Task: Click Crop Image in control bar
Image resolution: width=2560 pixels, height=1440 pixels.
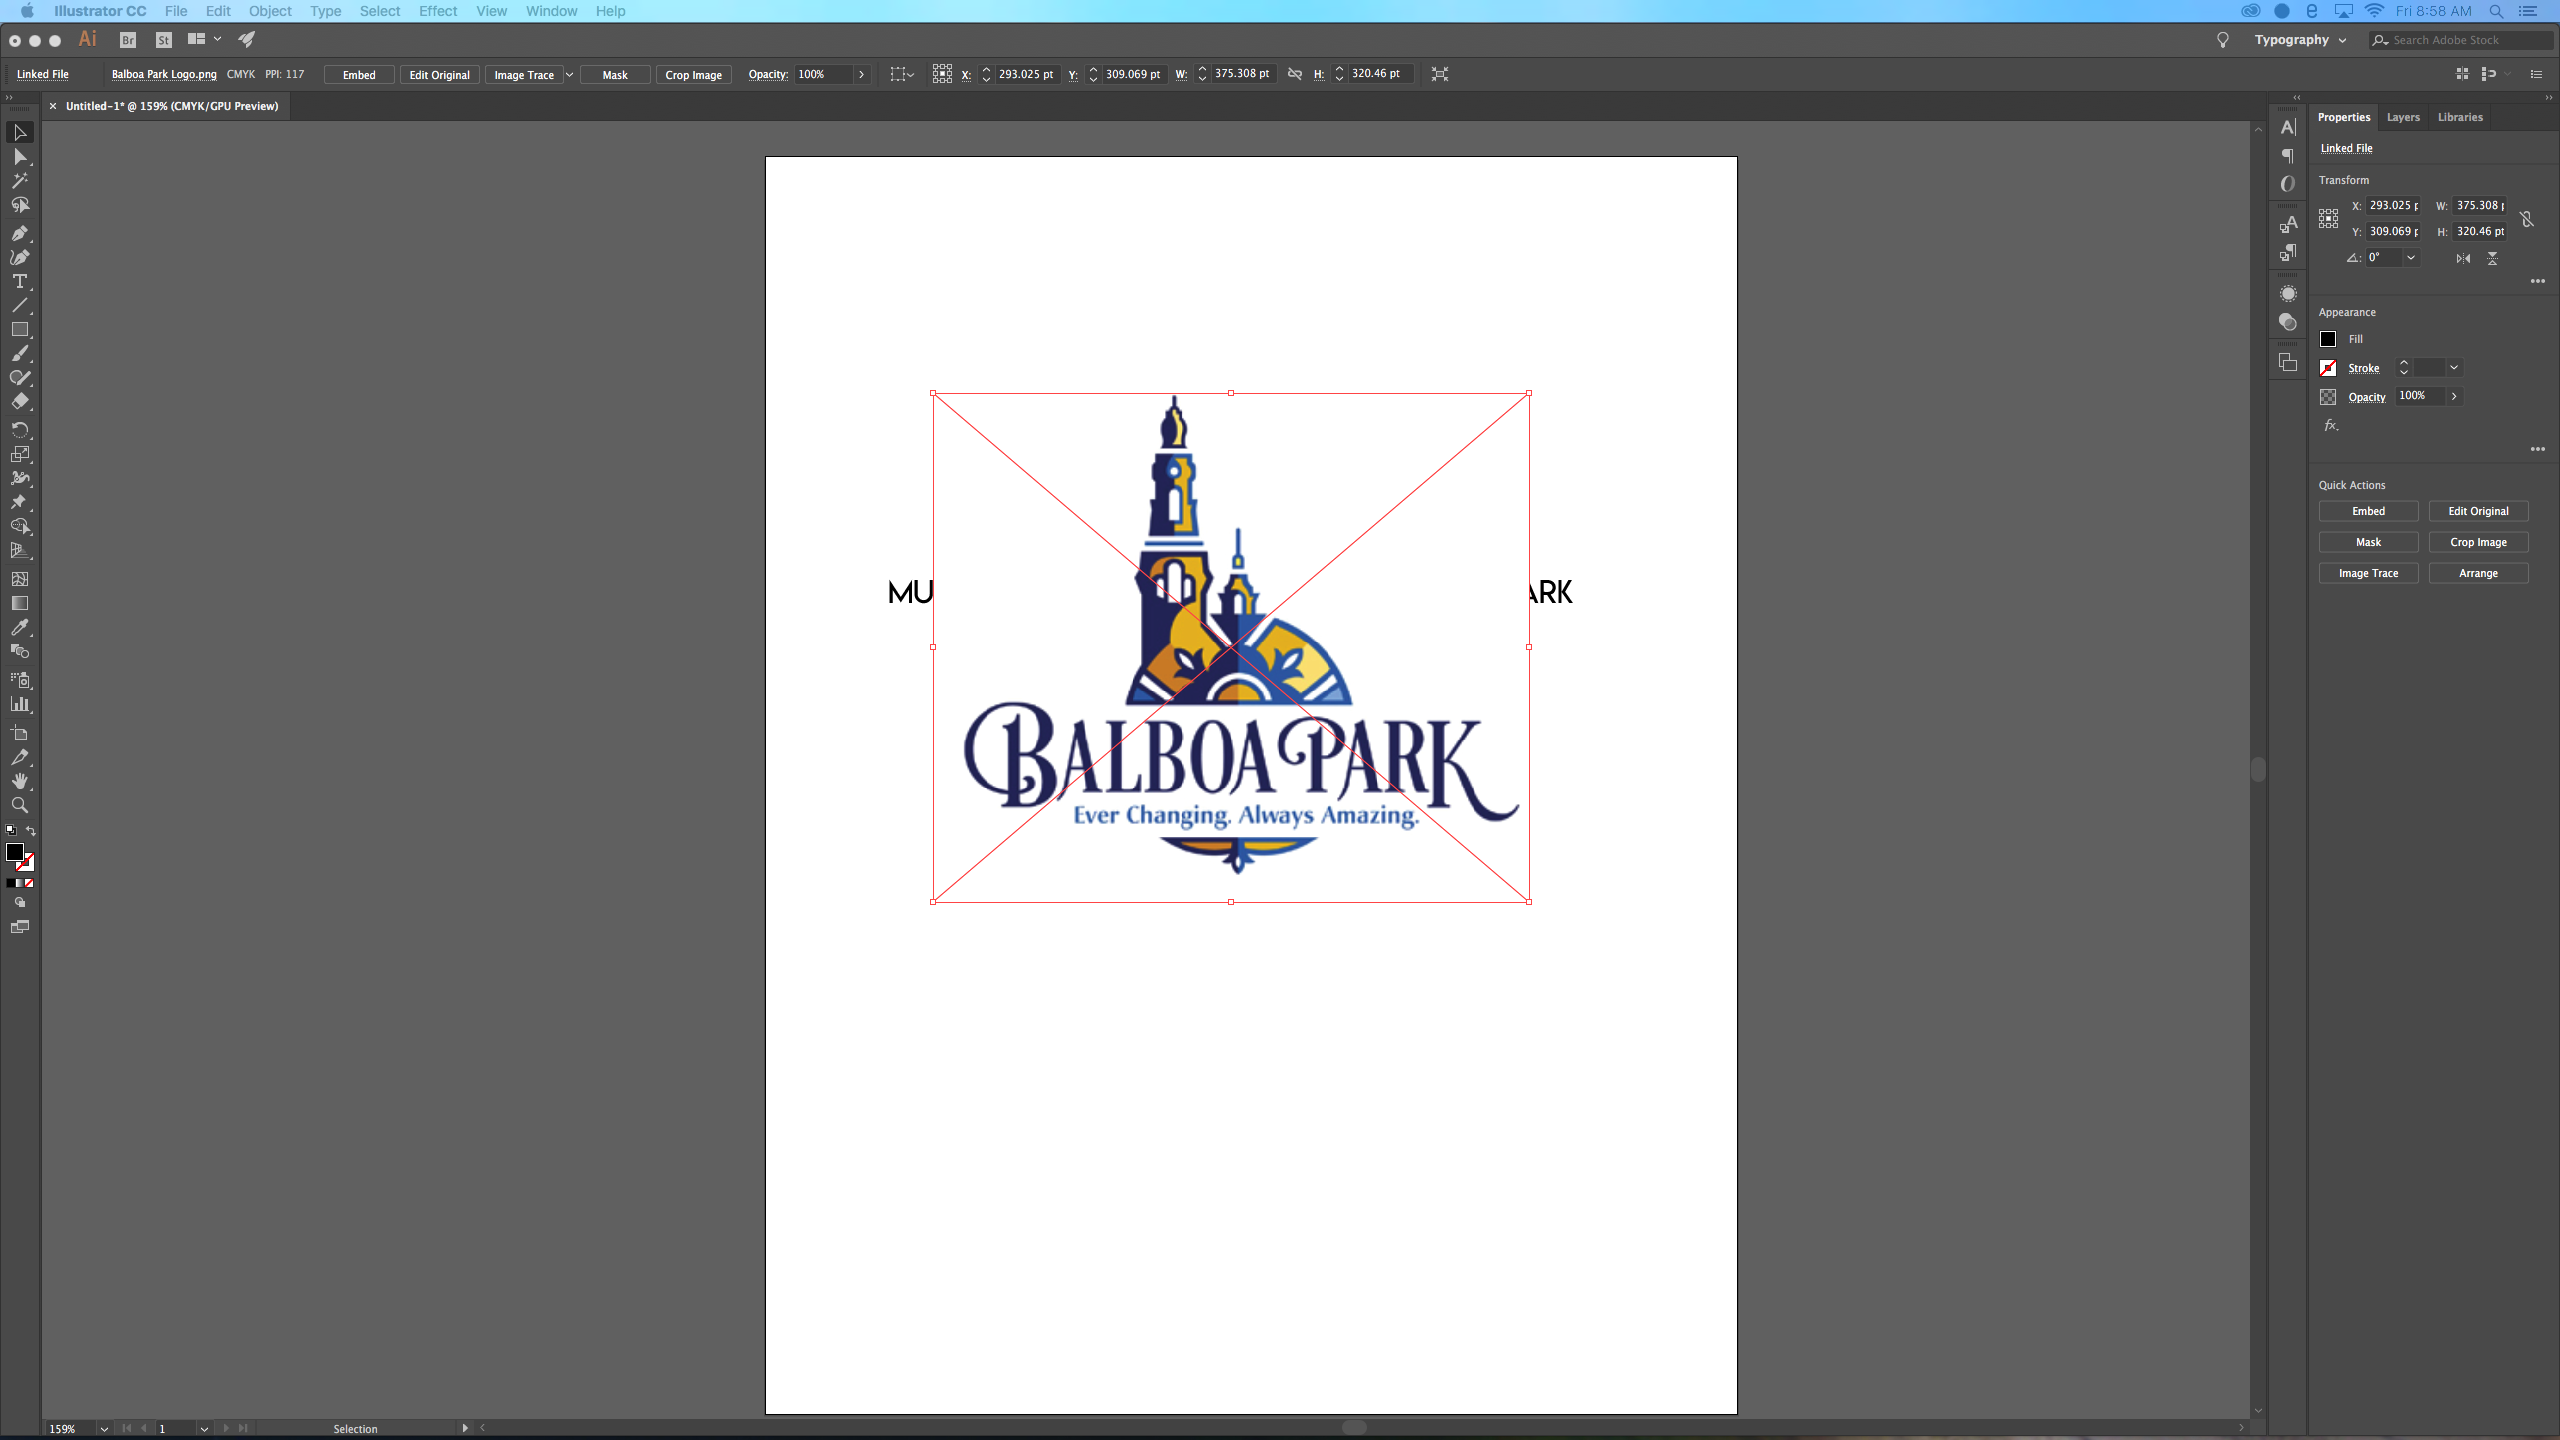Action: [694, 75]
